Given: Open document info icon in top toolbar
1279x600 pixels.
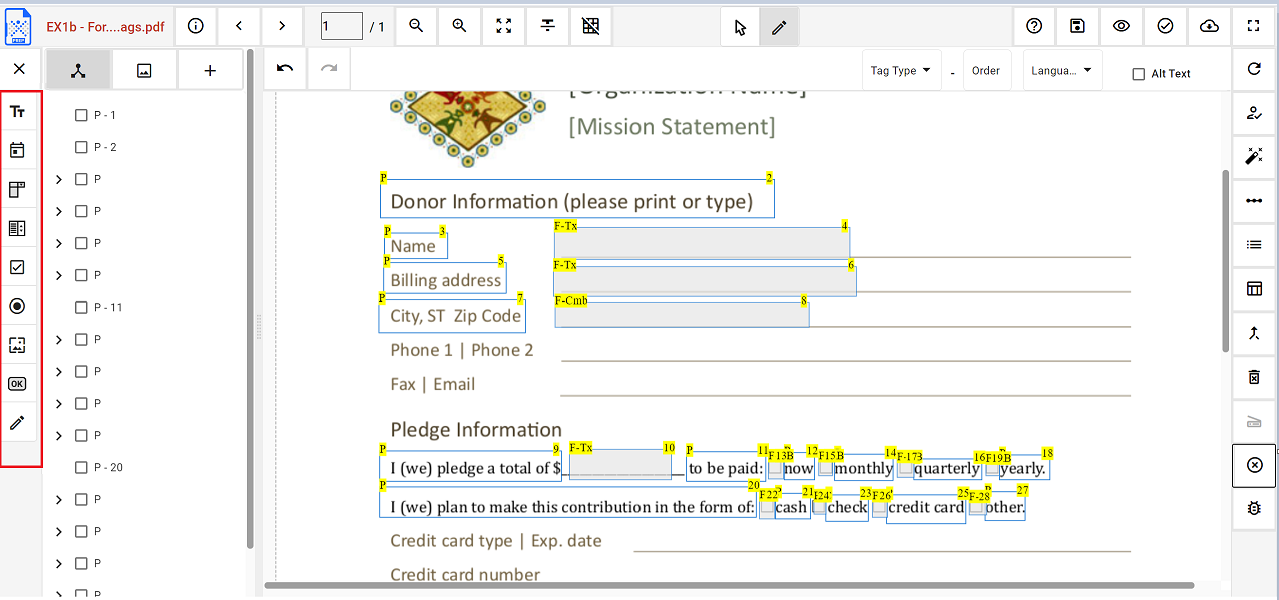Looking at the screenshot, I should pyautogui.click(x=196, y=26).
